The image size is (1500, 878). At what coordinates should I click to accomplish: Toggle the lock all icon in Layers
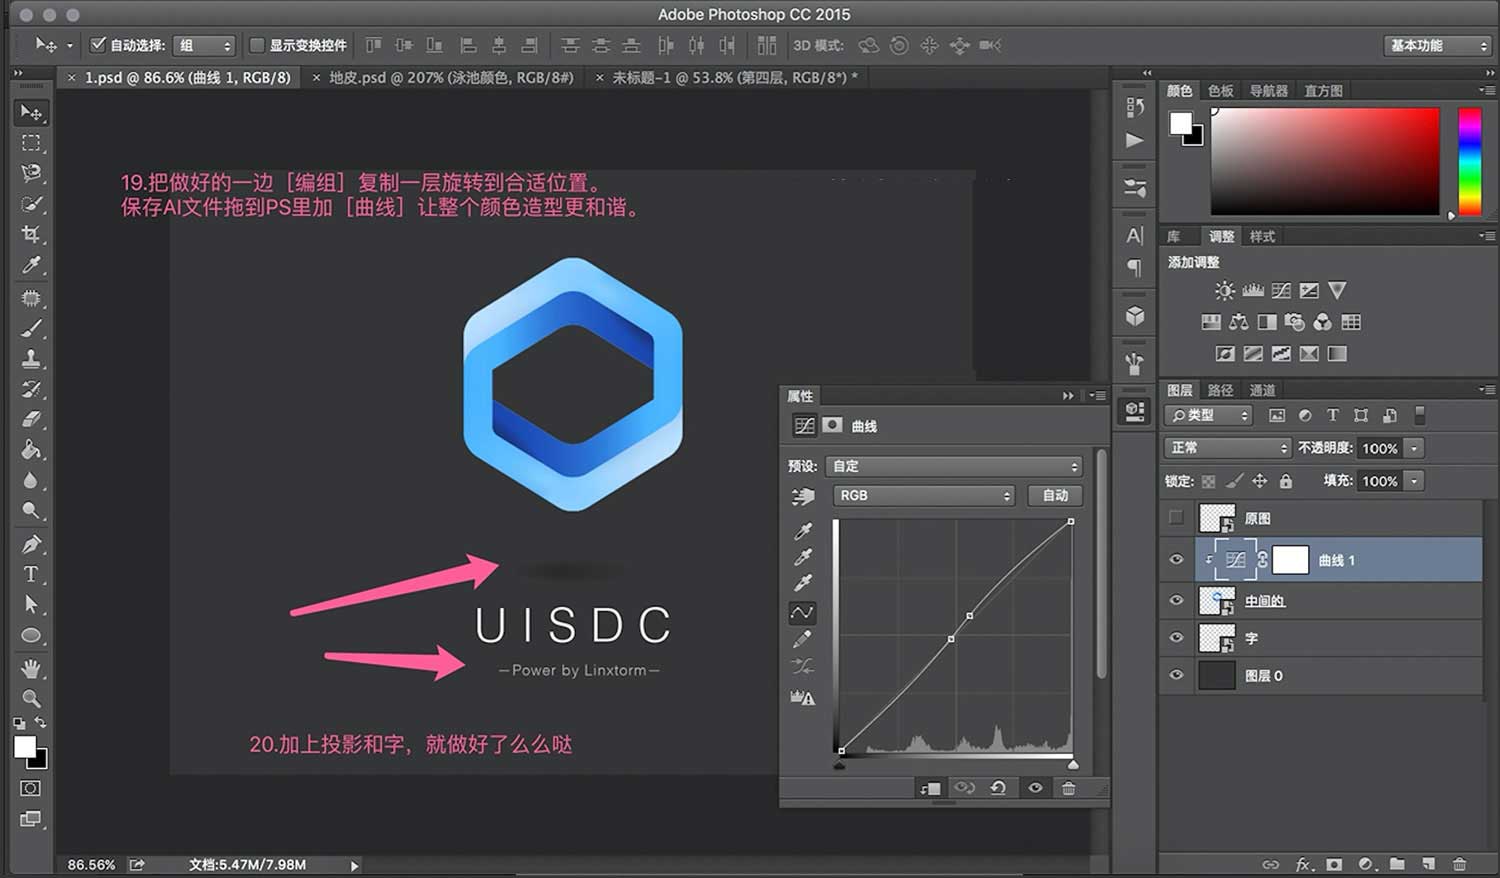coord(1286,481)
